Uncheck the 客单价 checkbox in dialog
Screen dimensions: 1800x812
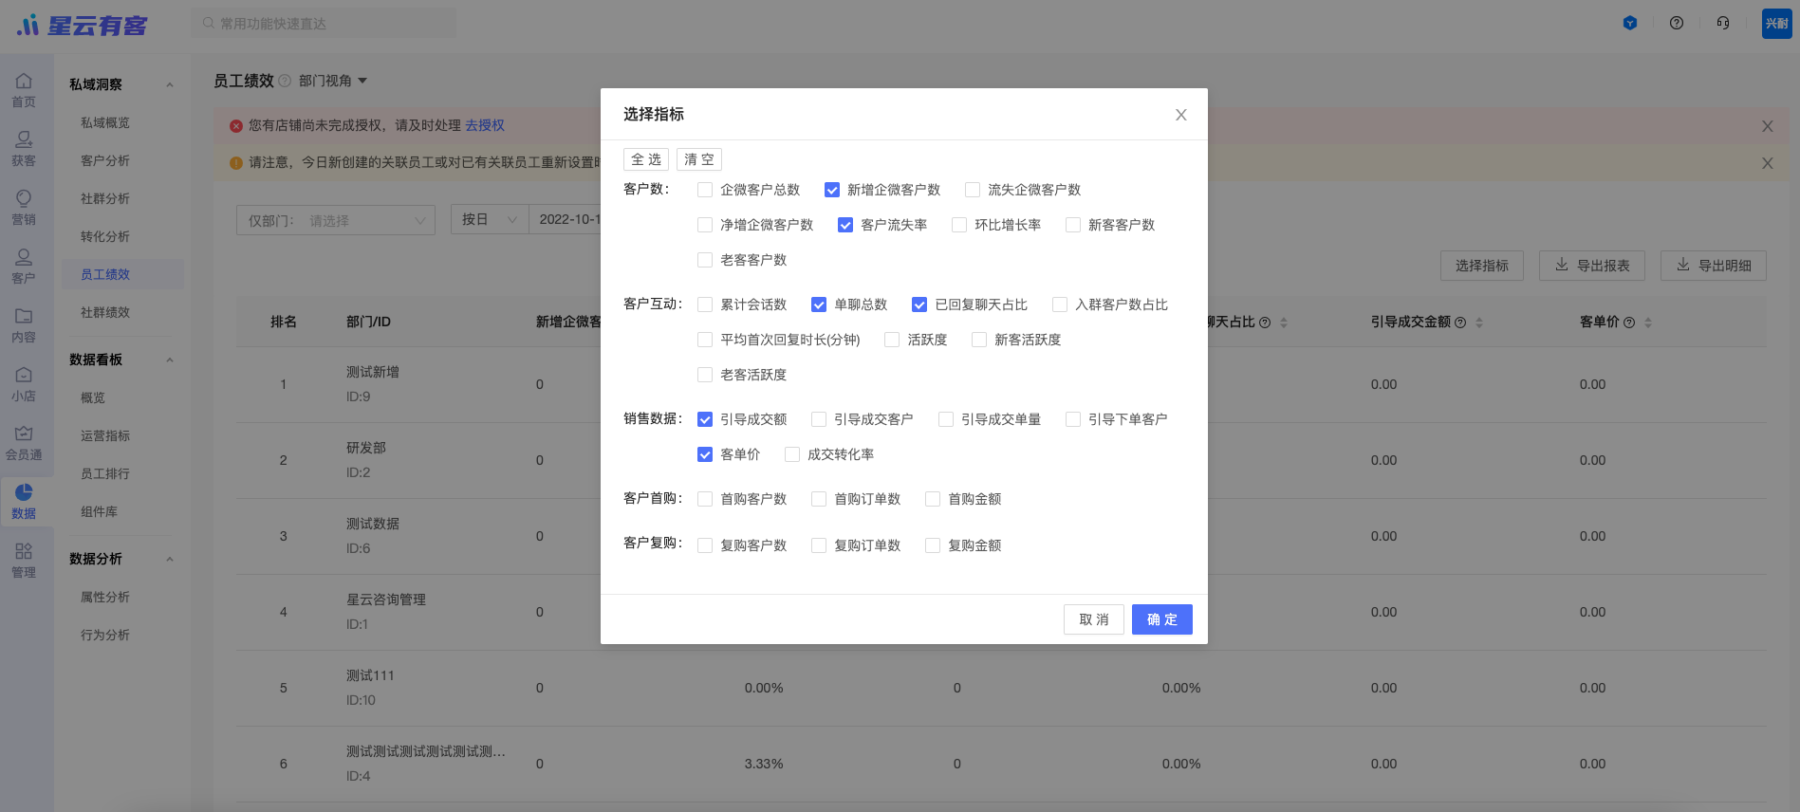point(705,455)
